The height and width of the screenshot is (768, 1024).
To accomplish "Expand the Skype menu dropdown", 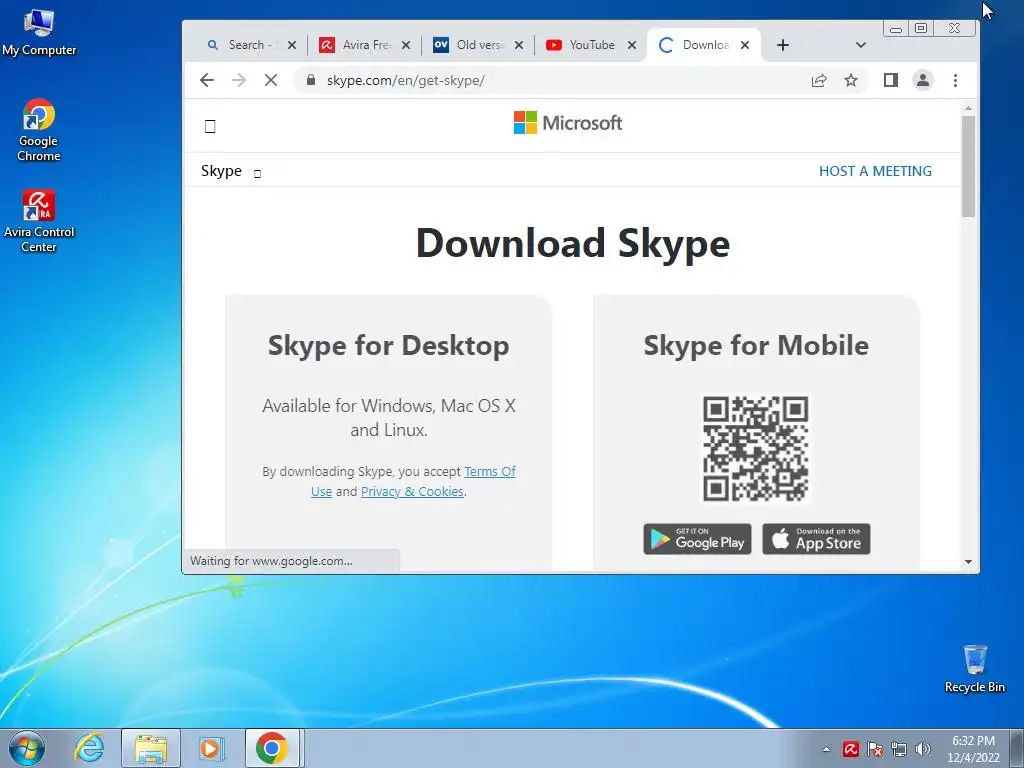I will (x=257, y=173).
